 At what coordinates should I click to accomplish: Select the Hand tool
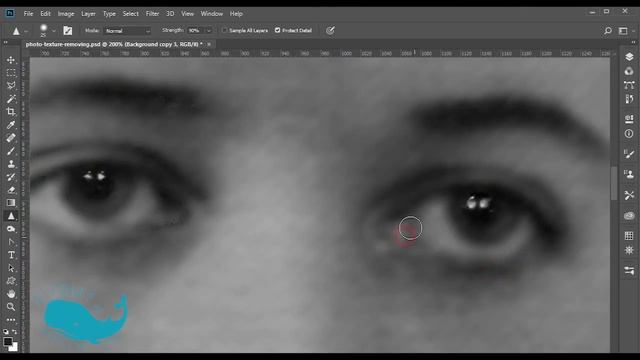[x=11, y=294]
